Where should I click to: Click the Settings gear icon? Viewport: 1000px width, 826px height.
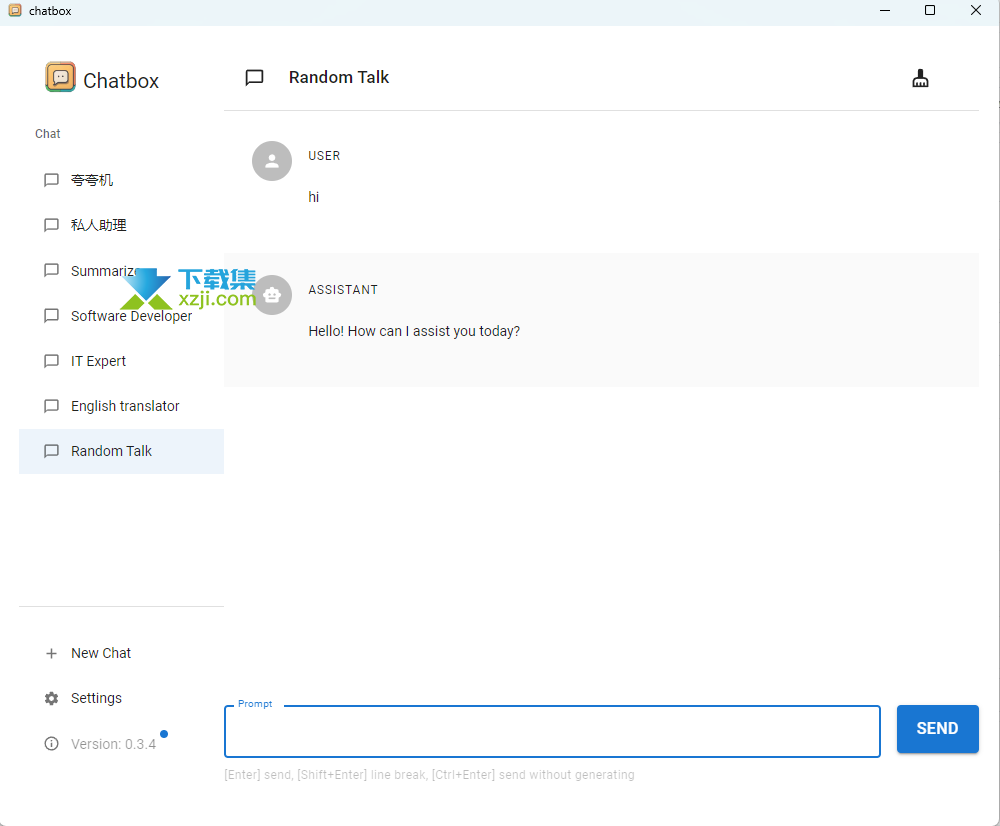[51, 698]
